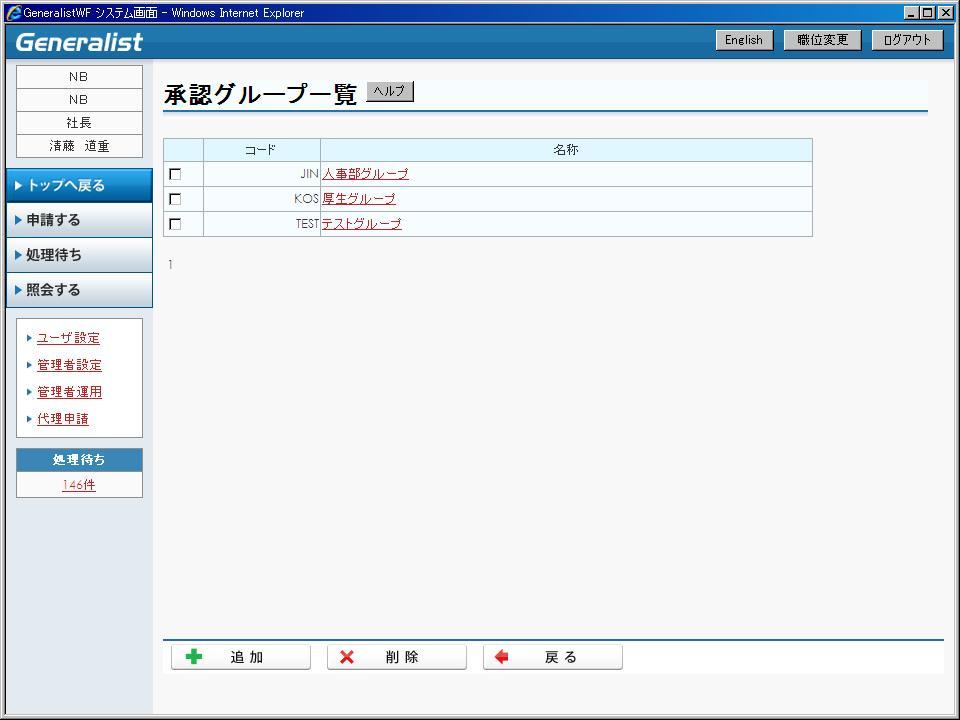The image size is (960, 720).
Task: Open the 厚生グループ link
Action: (359, 199)
